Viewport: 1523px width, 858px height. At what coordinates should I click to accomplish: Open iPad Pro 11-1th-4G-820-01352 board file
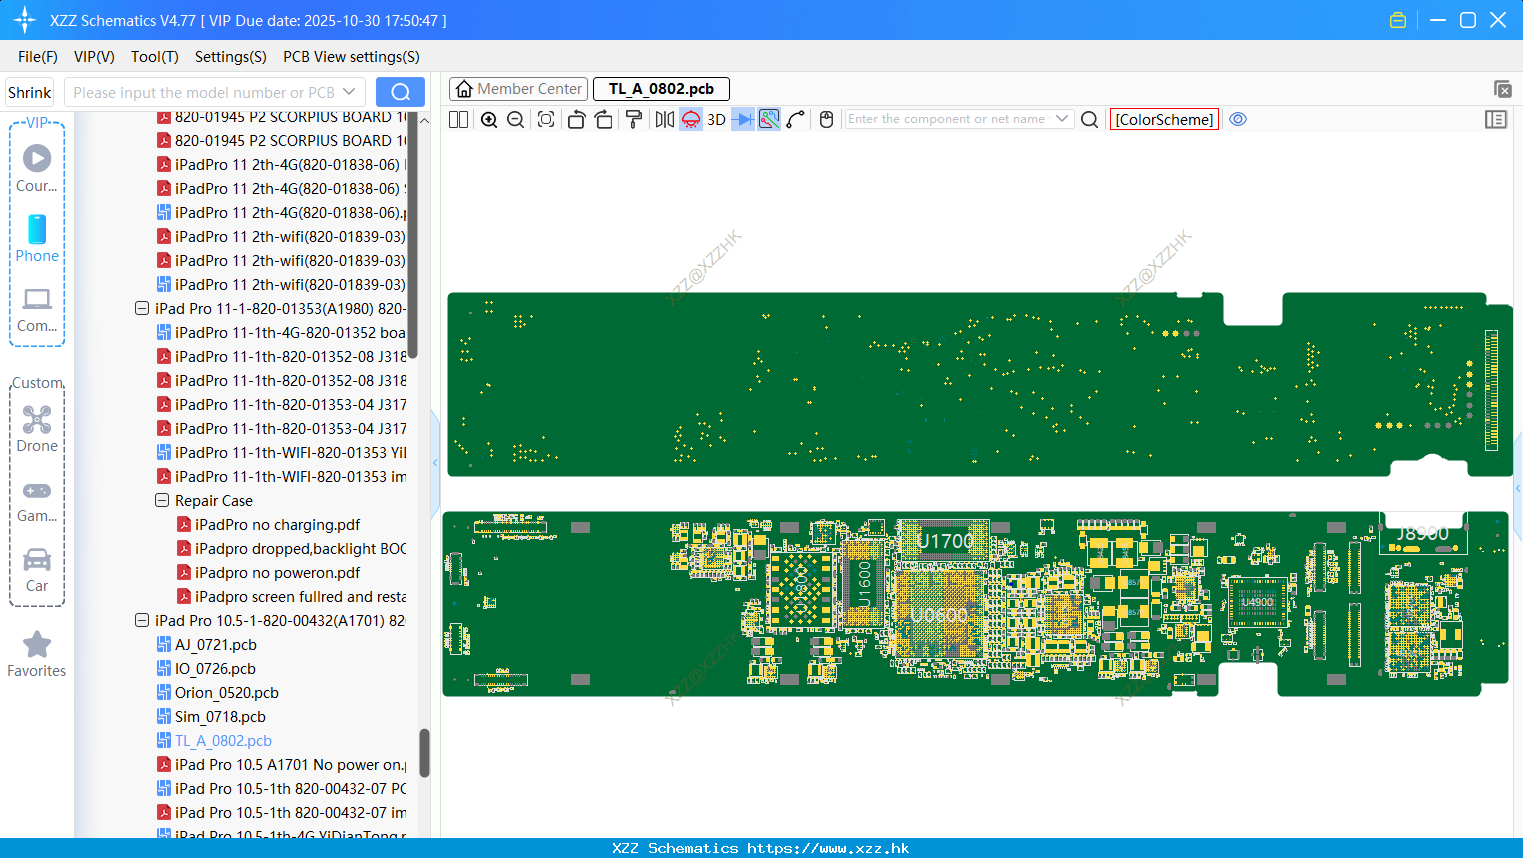290,333
